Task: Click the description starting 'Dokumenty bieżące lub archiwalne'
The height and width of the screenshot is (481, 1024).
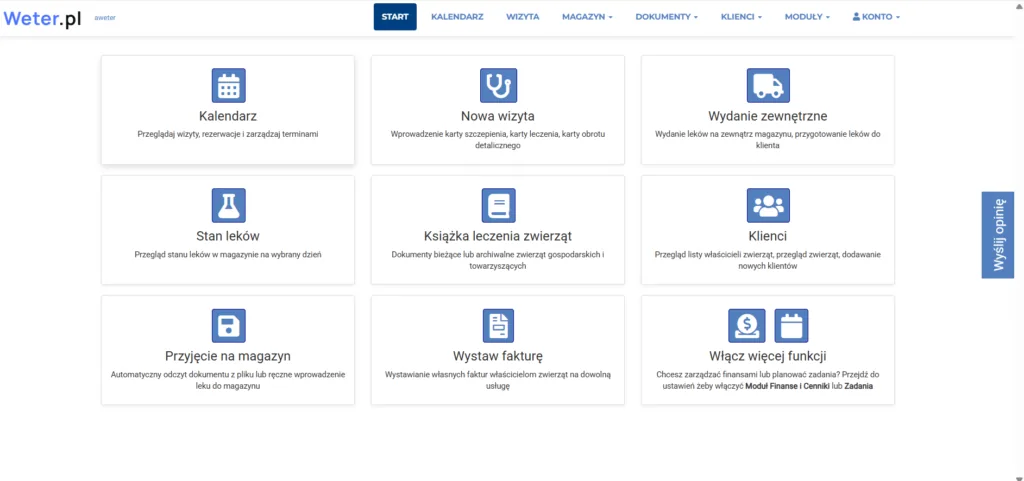Action: pos(498,260)
